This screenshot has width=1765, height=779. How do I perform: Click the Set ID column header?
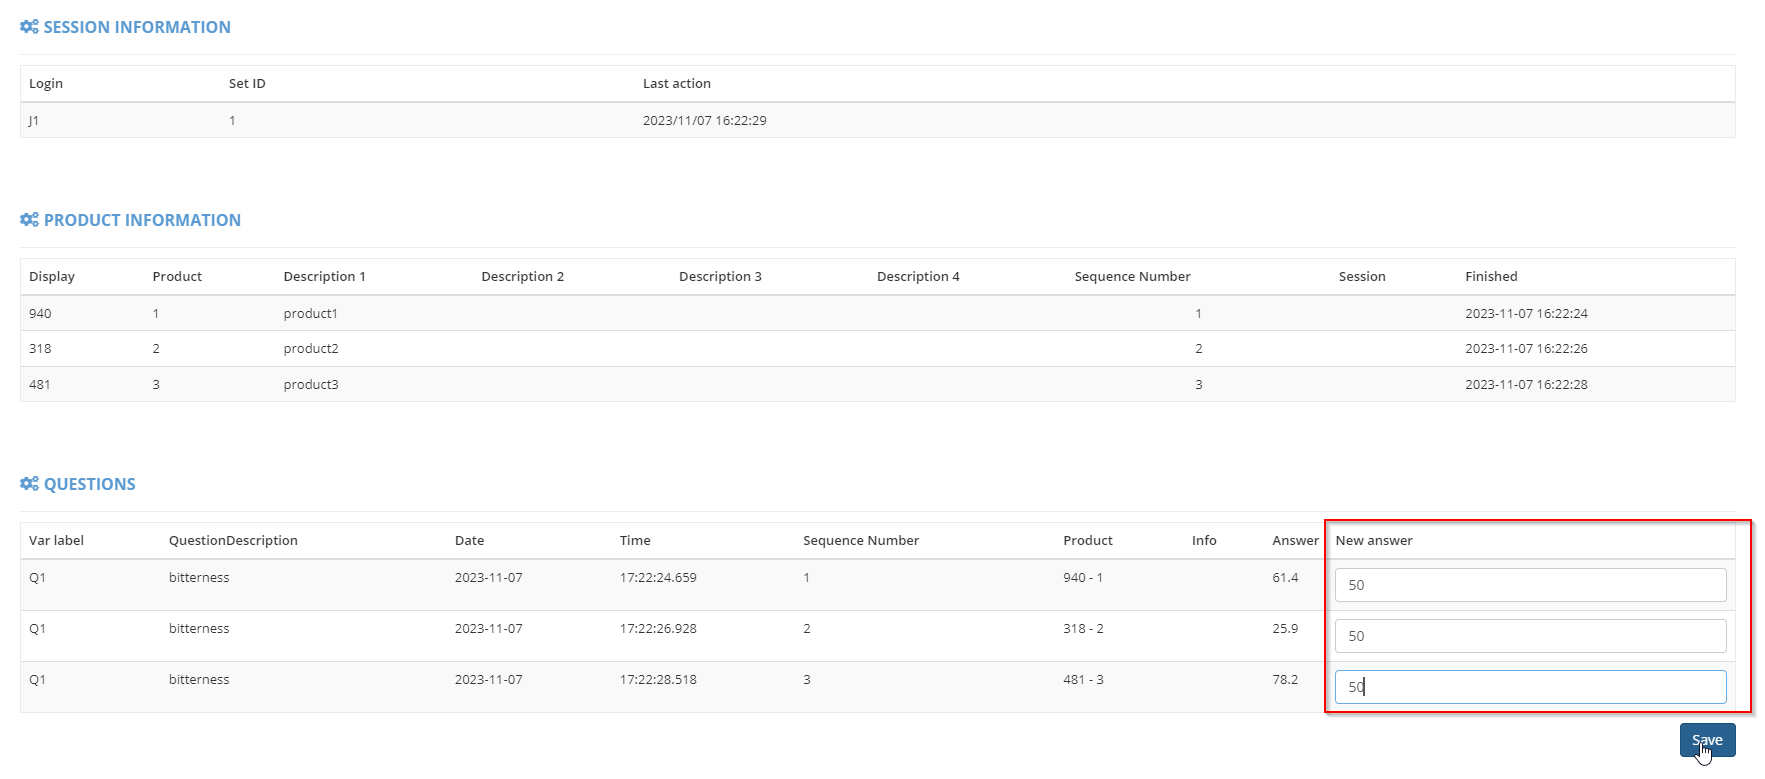click(x=247, y=84)
